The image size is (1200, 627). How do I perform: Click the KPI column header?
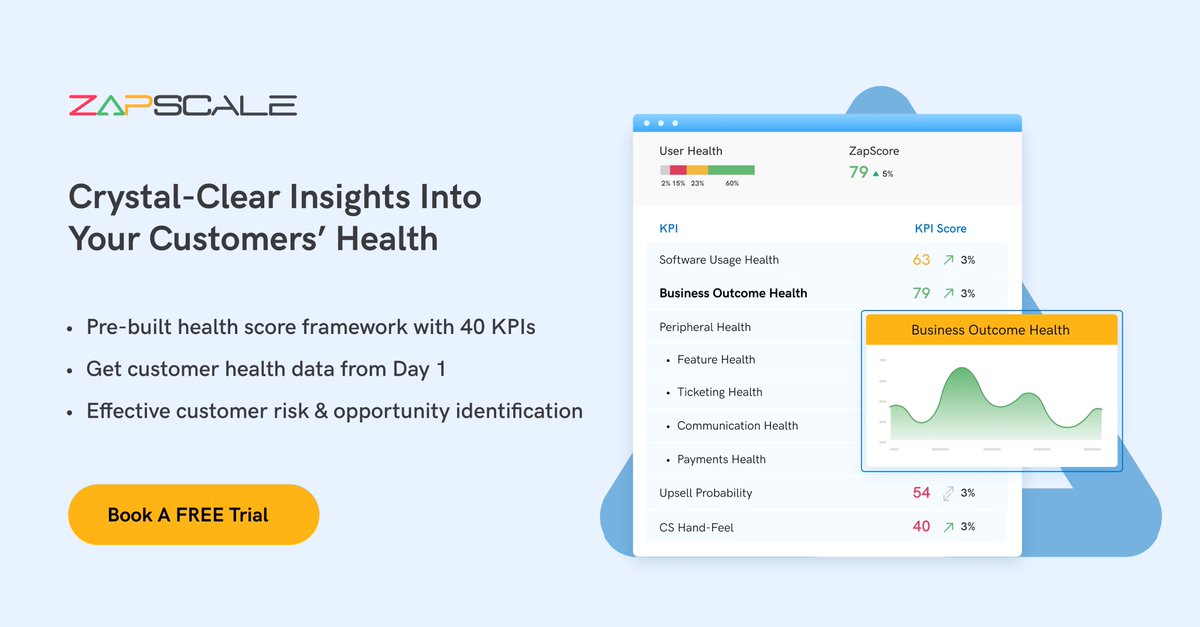click(x=668, y=228)
